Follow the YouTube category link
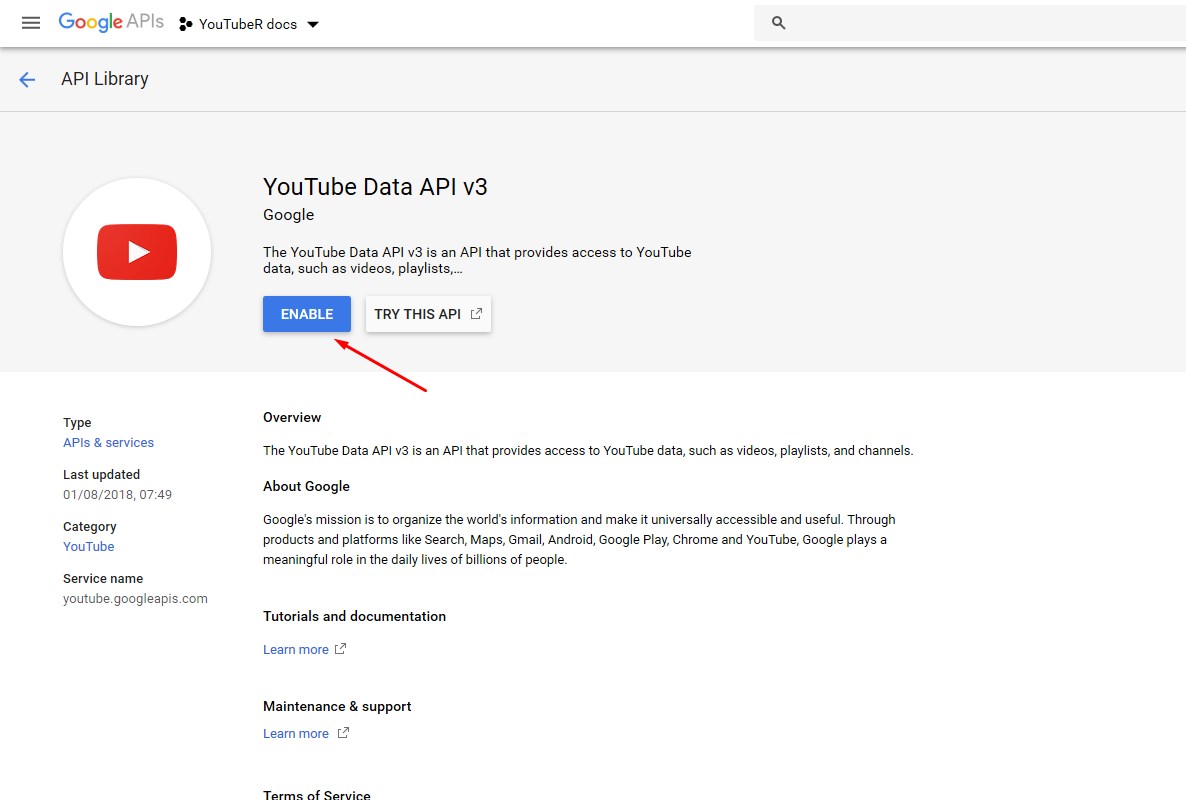1186x800 pixels. click(88, 547)
